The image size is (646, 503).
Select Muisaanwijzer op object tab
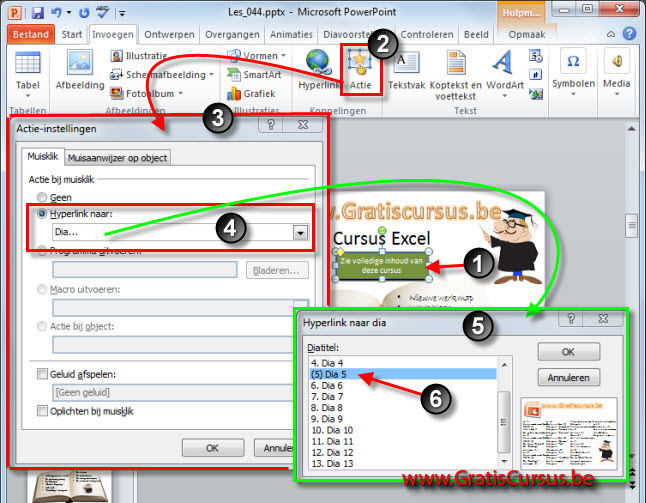pyautogui.click(x=117, y=158)
